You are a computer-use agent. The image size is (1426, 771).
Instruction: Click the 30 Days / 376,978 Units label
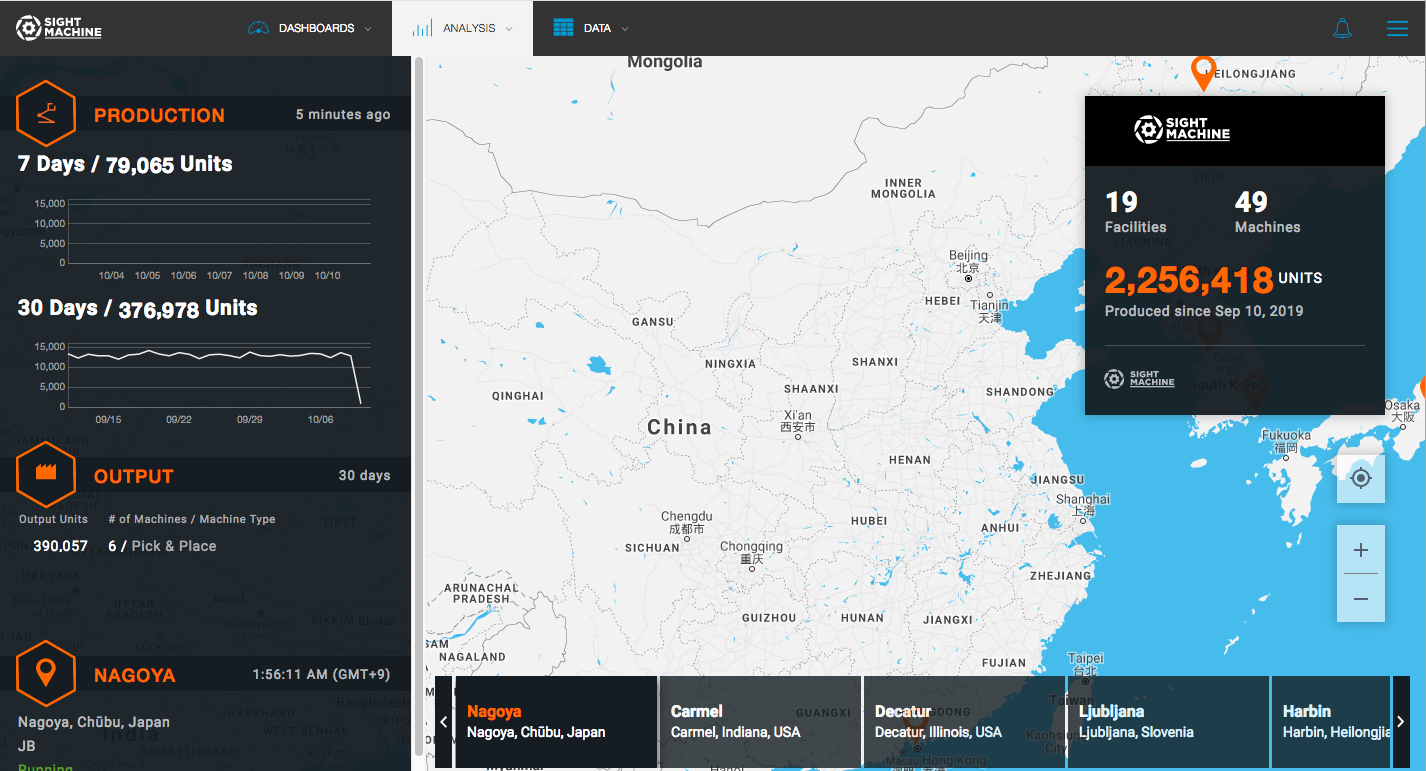pos(138,308)
